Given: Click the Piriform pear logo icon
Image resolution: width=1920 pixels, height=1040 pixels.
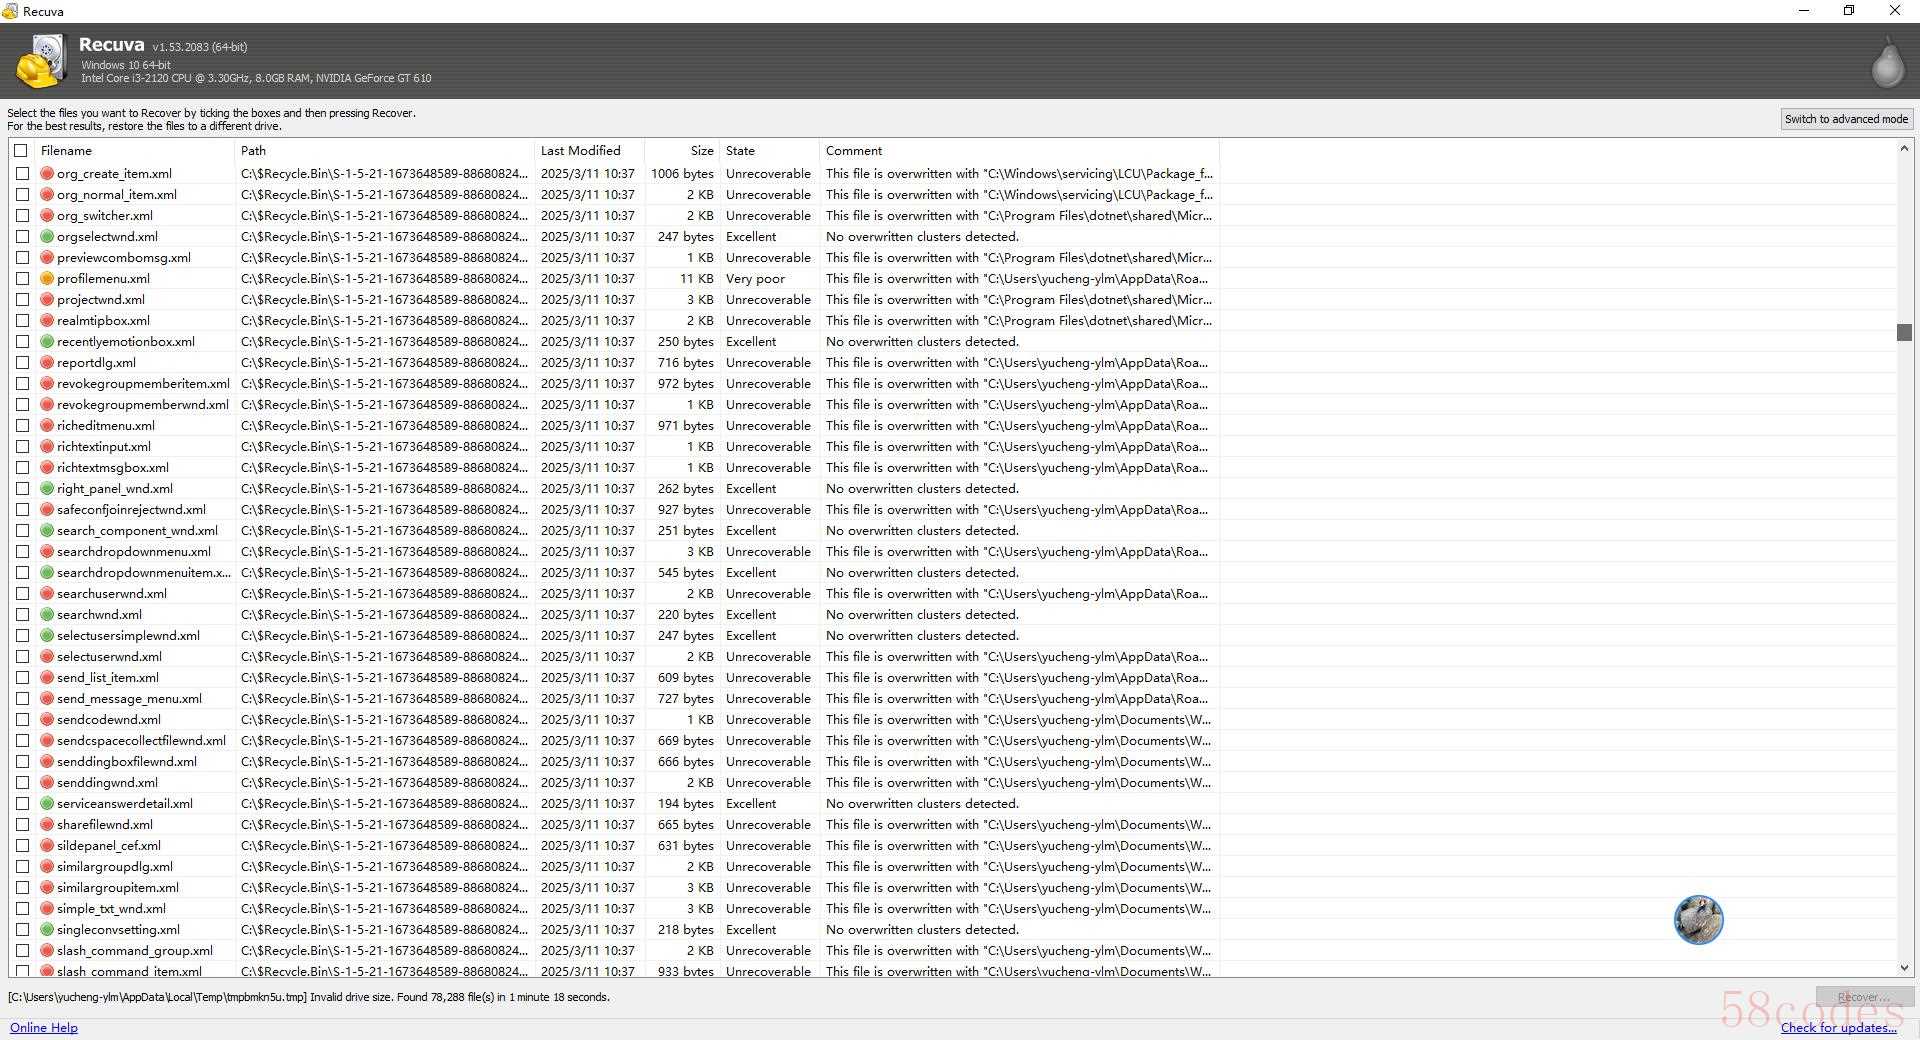Looking at the screenshot, I should click(1888, 61).
